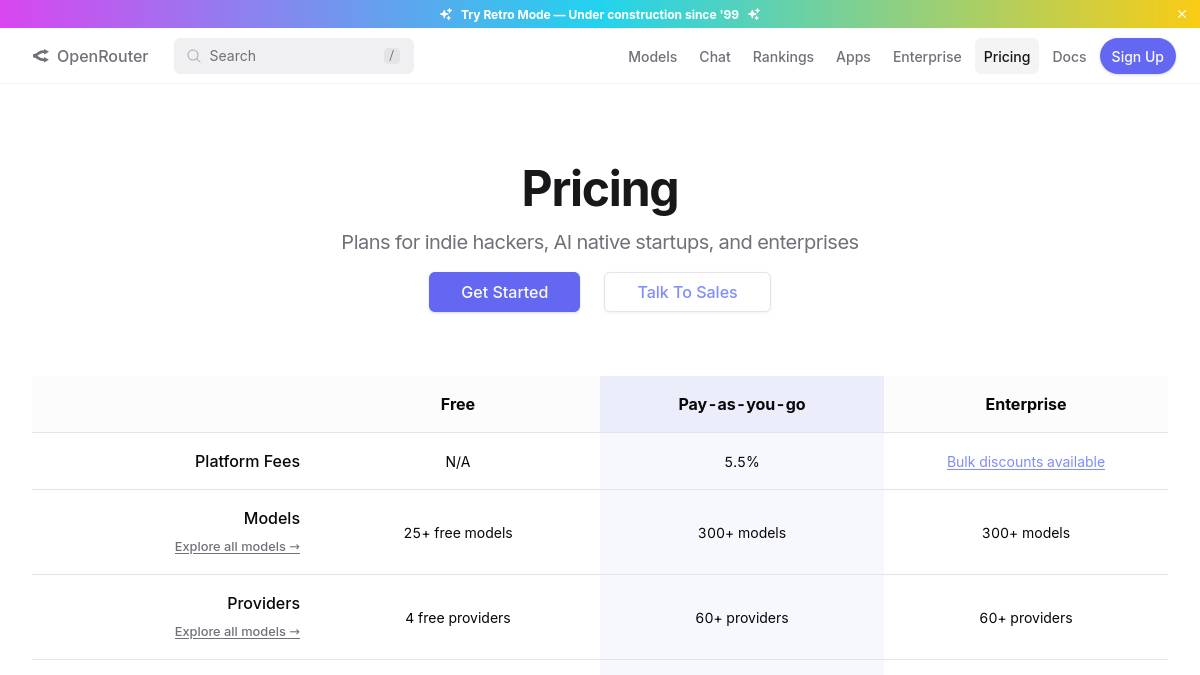Click the OpenRouter logo icon

click(x=40, y=56)
